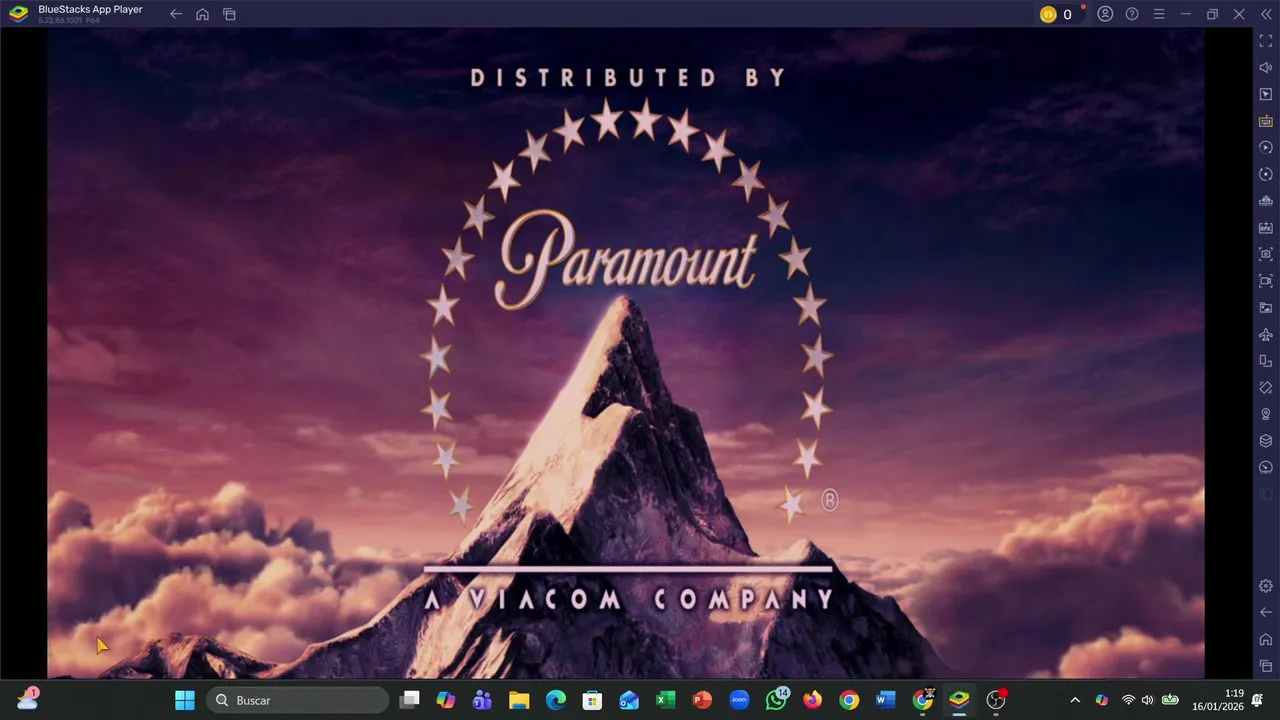1280x720 pixels.
Task: Click the BlueStacks icon in the taskbar
Action: (959, 700)
